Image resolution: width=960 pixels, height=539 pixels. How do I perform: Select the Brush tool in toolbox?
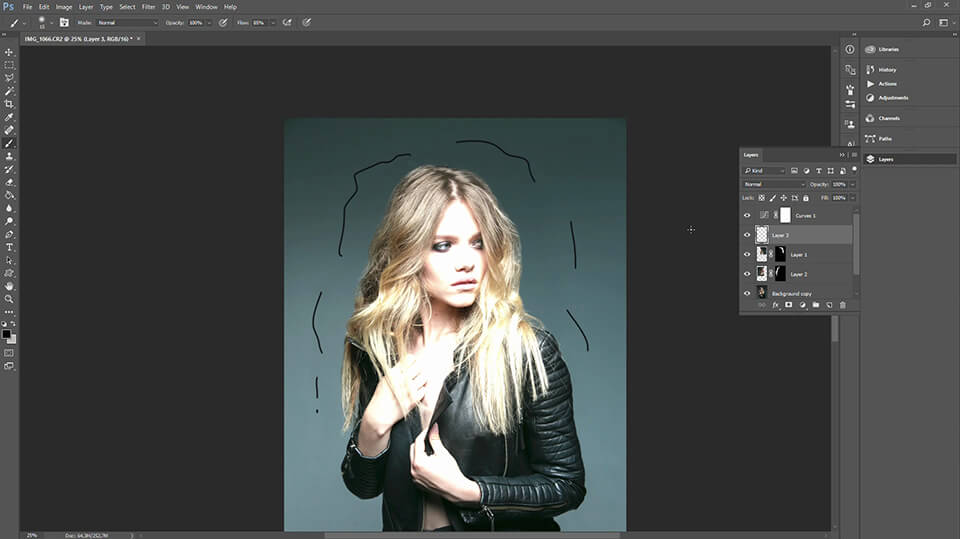point(9,143)
